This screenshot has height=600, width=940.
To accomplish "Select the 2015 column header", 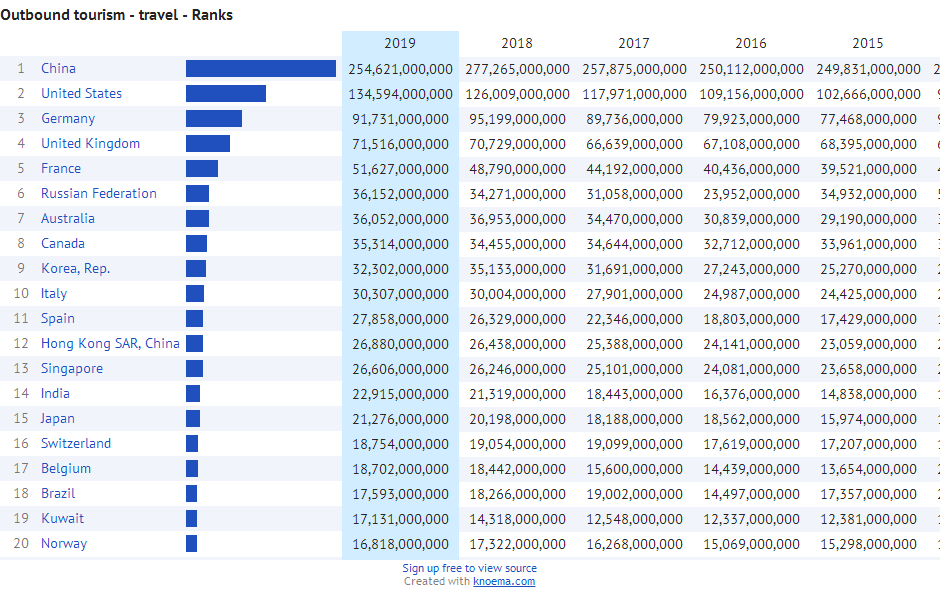I will tap(867, 43).
